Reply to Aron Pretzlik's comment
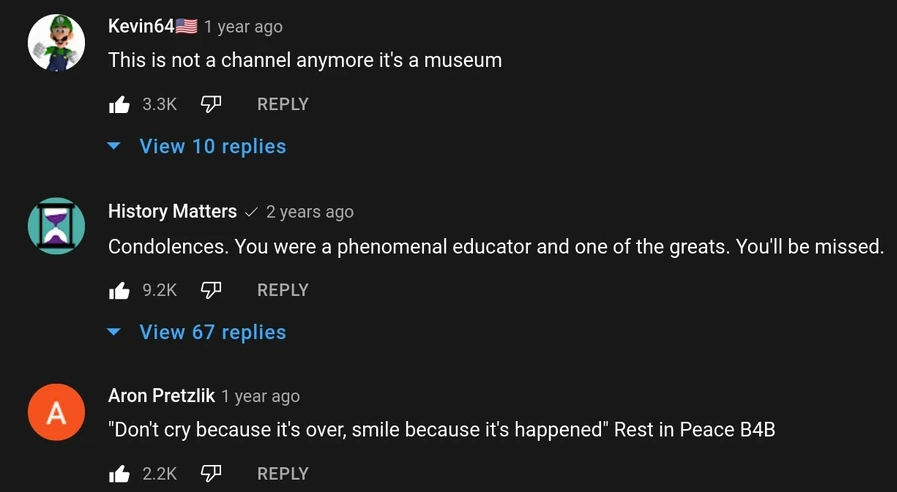 click(x=282, y=474)
